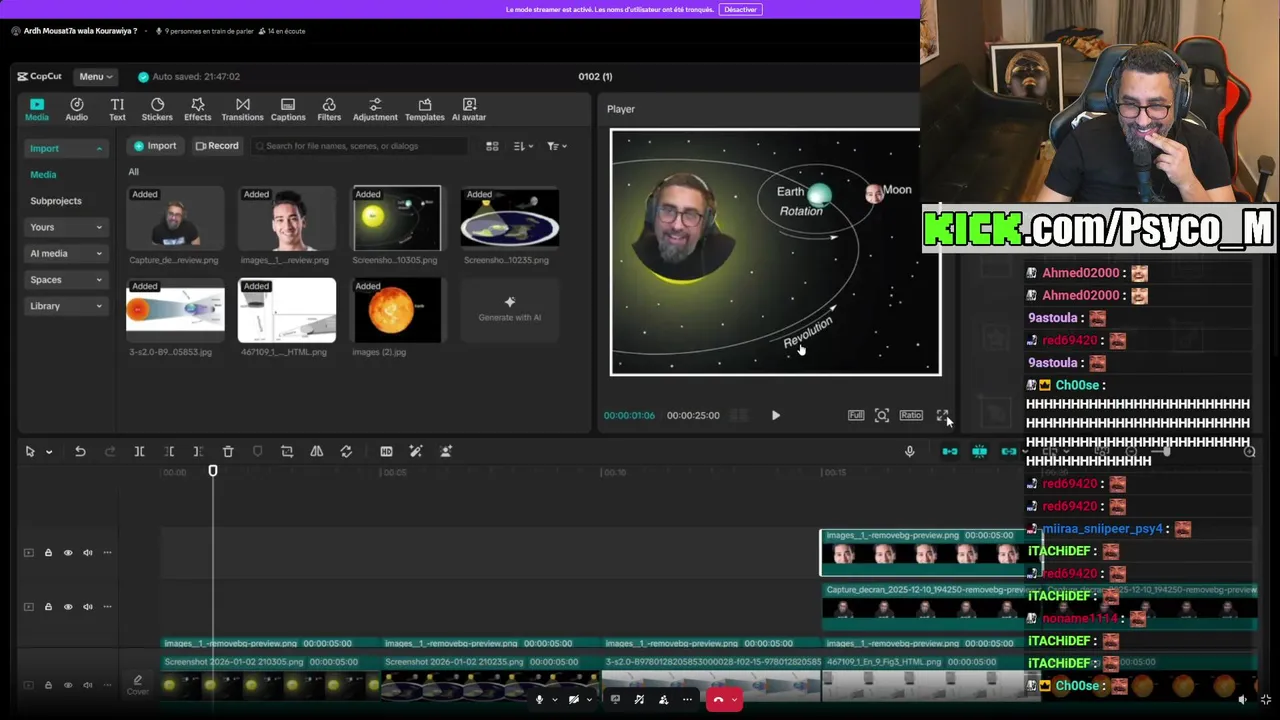The height and width of the screenshot is (720, 1280).
Task: Lock the Capture_decran clip track
Action: [48, 607]
